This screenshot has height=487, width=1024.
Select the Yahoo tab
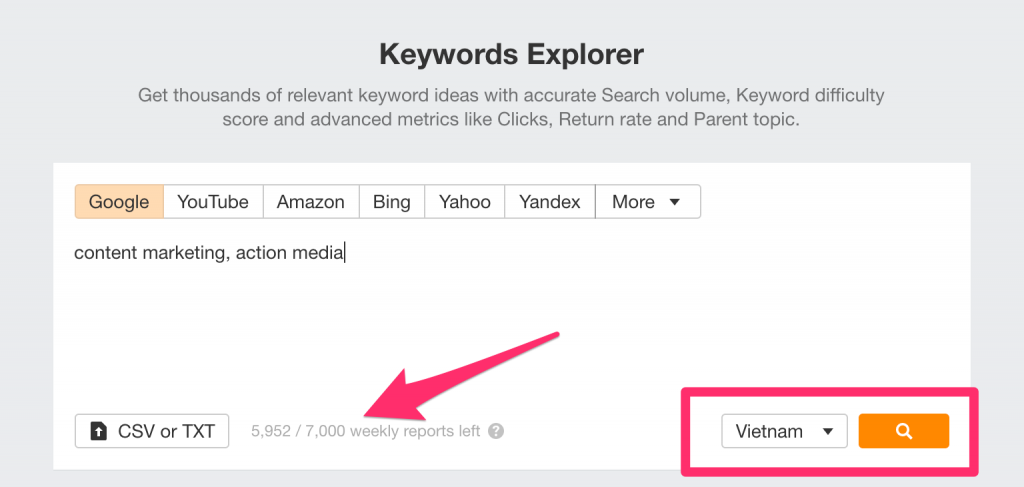click(x=464, y=202)
